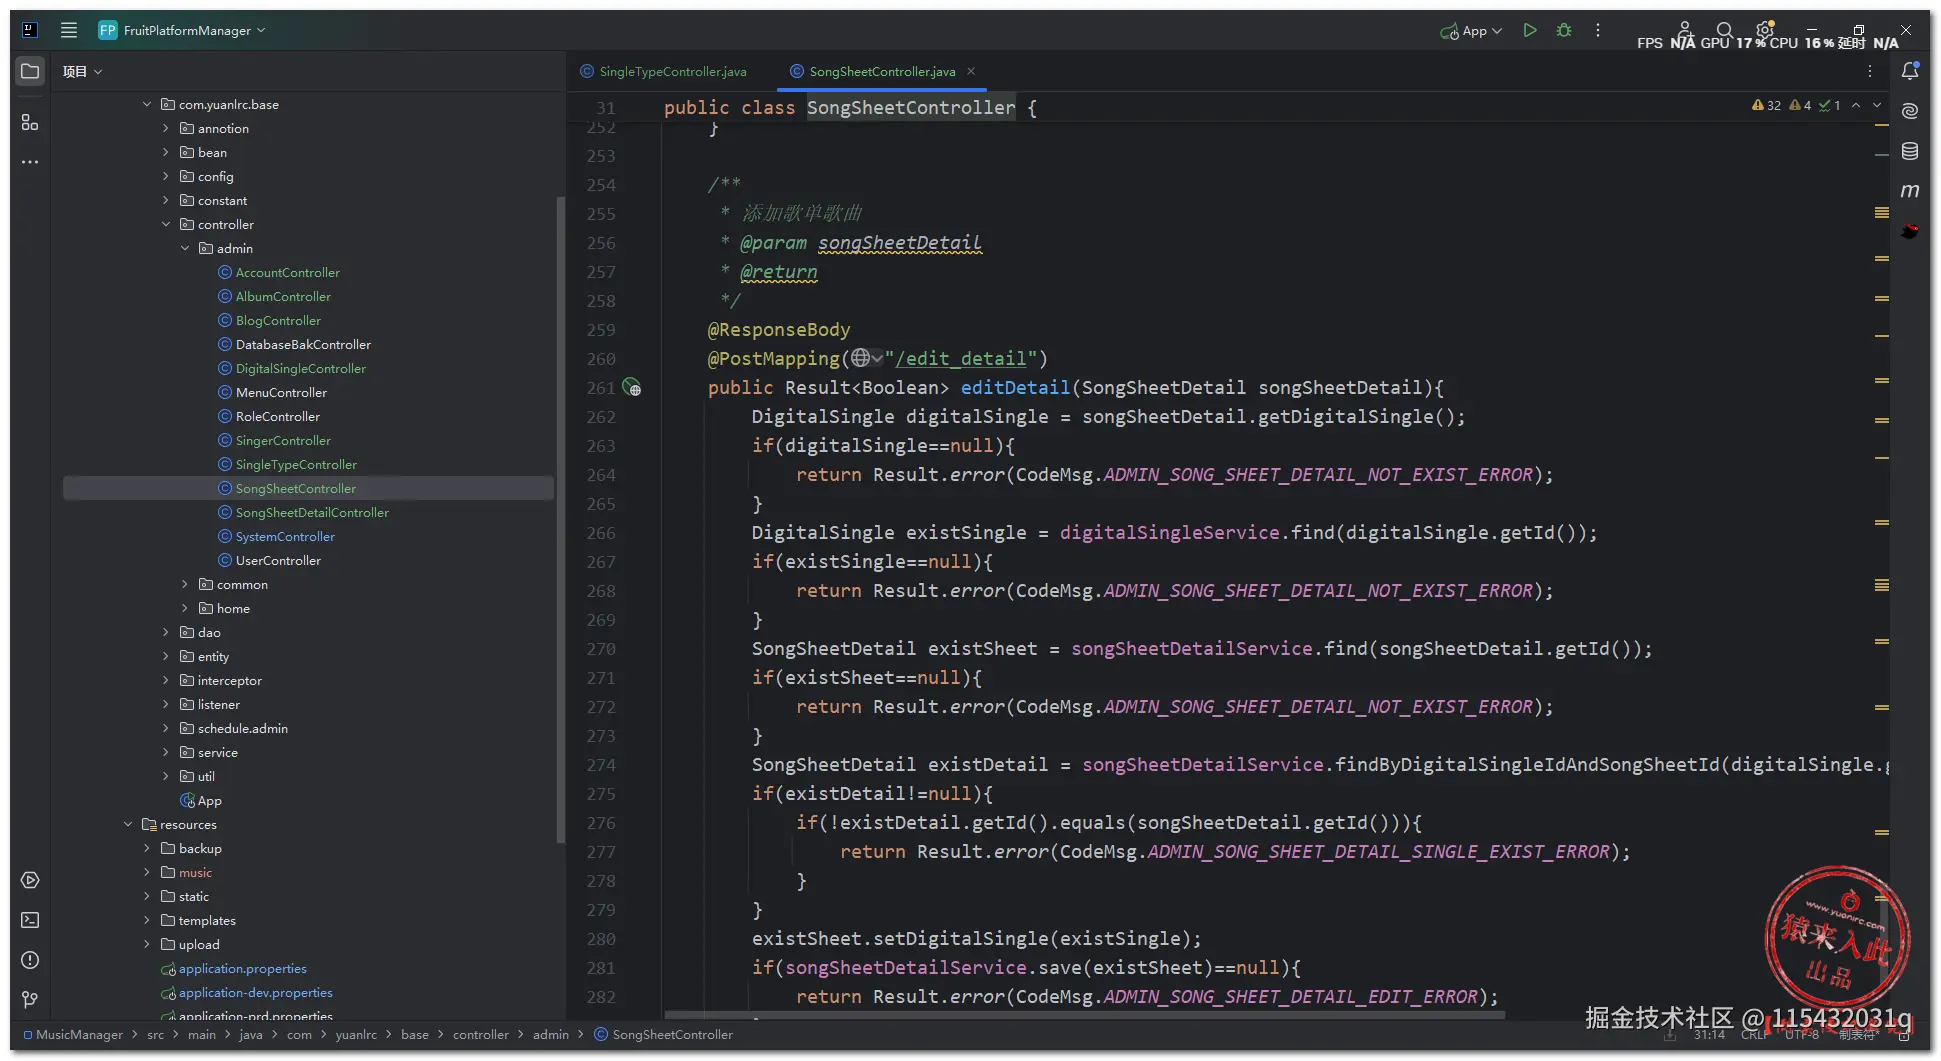The image size is (1941, 1061).
Task: Toggle the Project tool window
Action: [x=30, y=71]
